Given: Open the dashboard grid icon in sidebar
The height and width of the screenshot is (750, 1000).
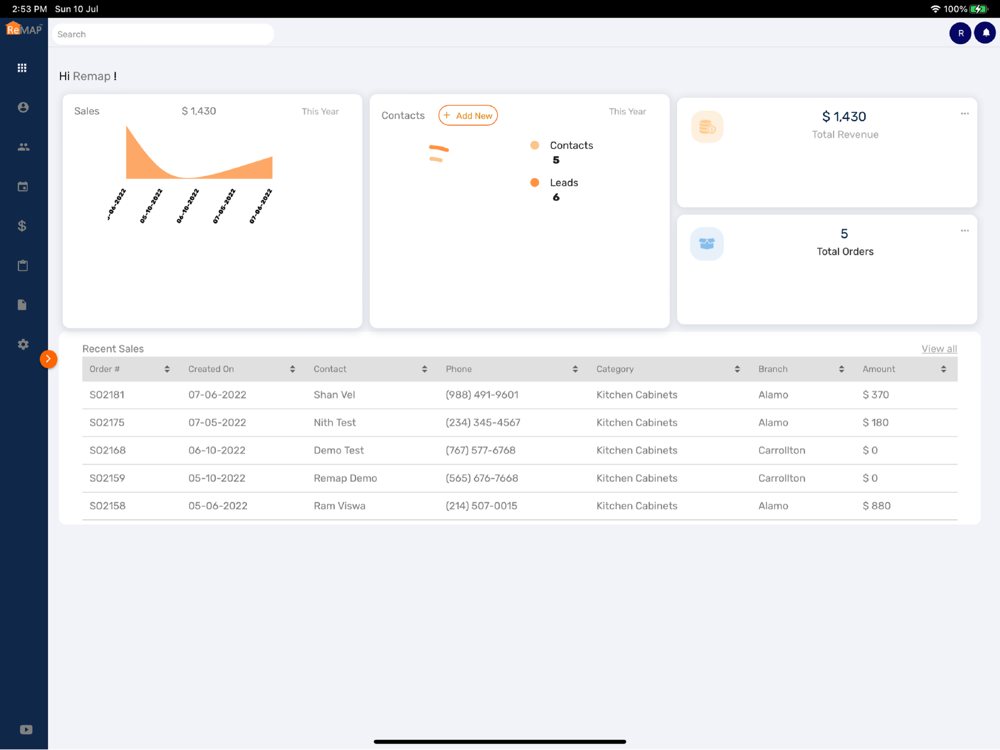Looking at the screenshot, I should pos(22,68).
